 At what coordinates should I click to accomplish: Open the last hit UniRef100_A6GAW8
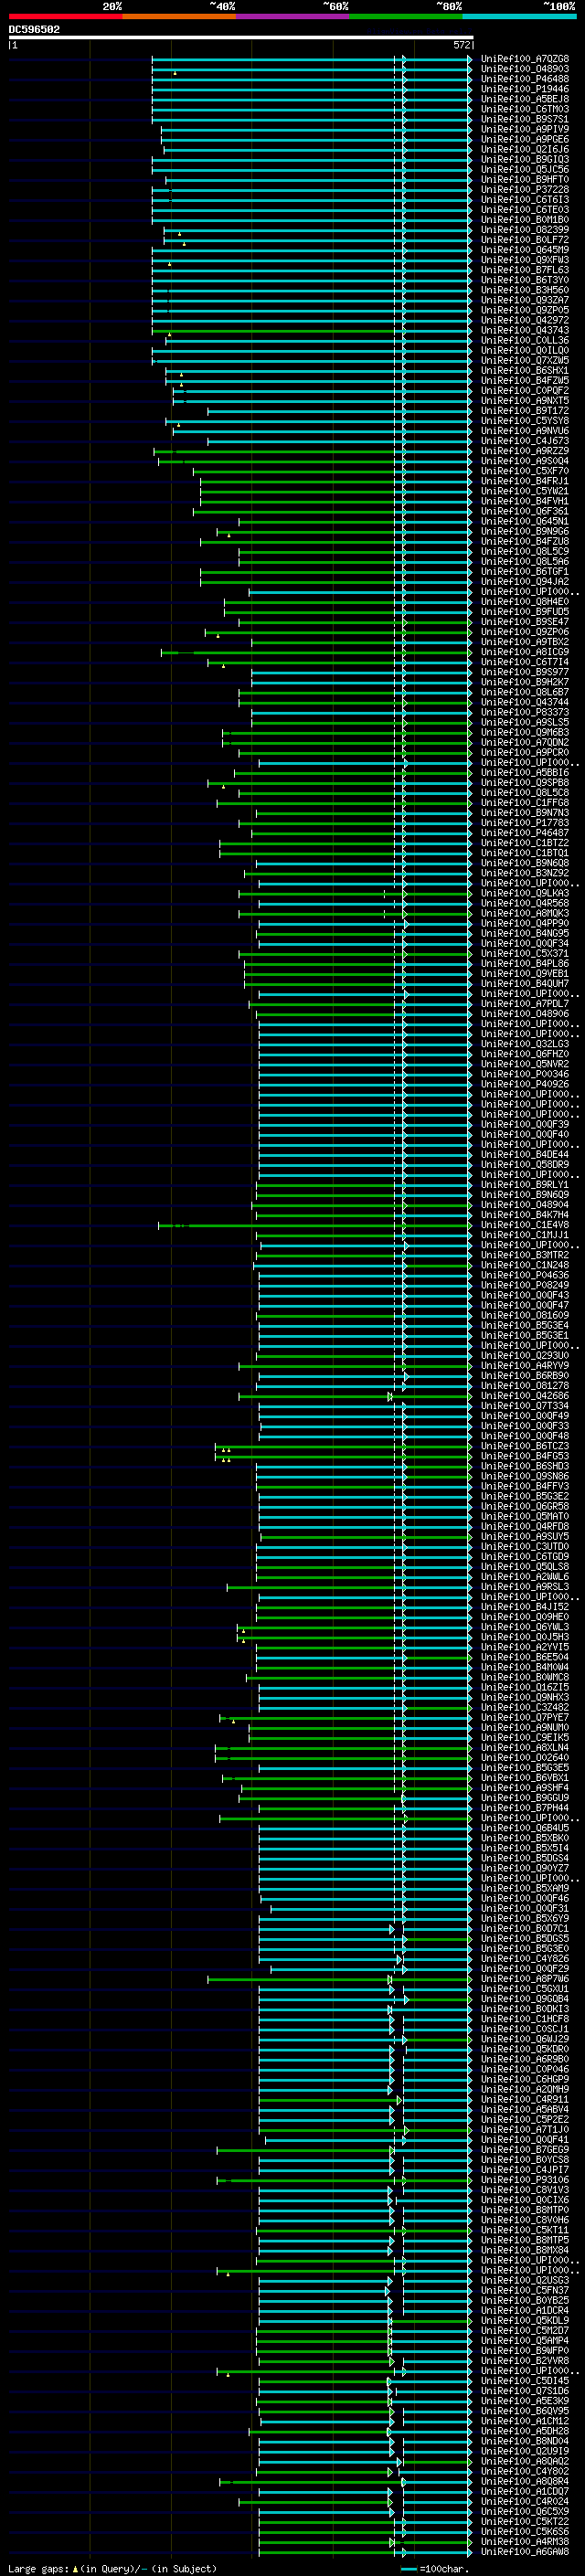(x=525, y=2552)
